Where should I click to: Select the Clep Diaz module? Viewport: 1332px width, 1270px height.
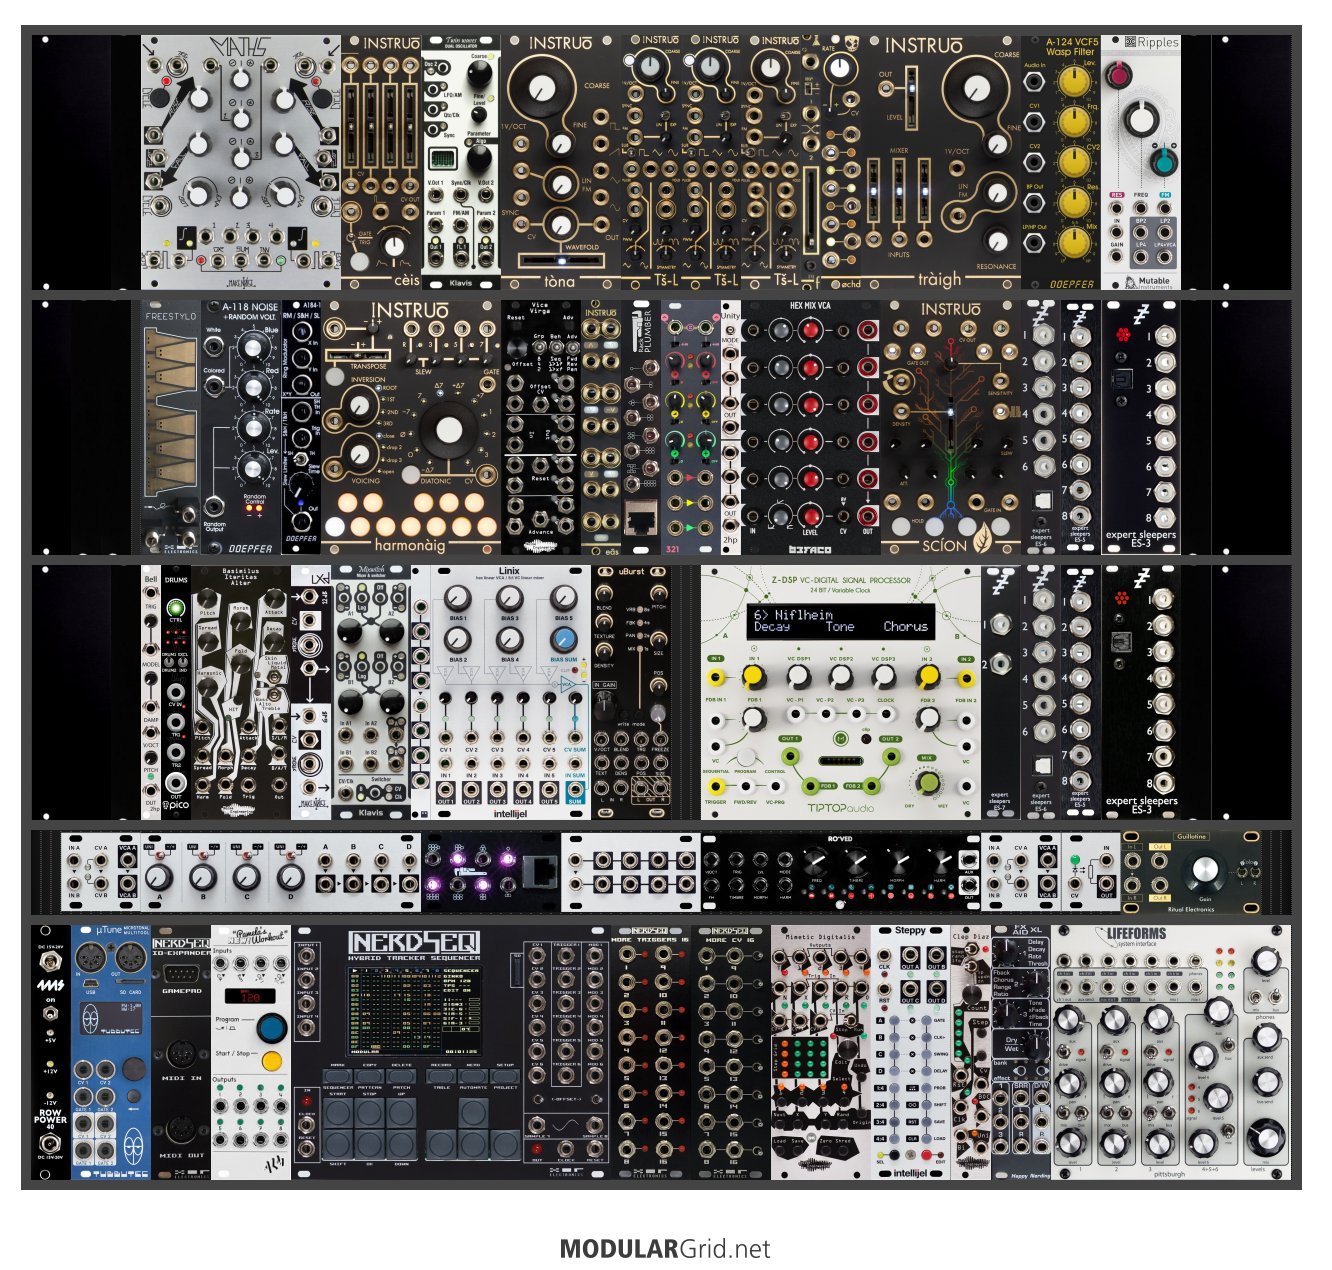[970, 1052]
